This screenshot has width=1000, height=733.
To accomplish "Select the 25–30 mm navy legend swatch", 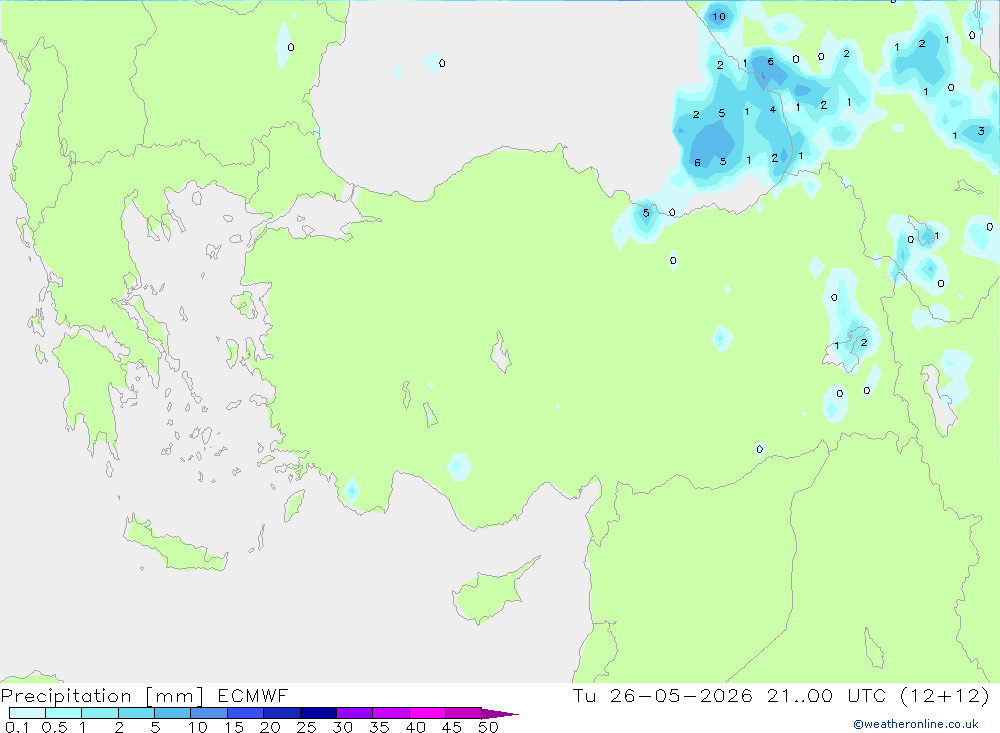I will (x=318, y=713).
